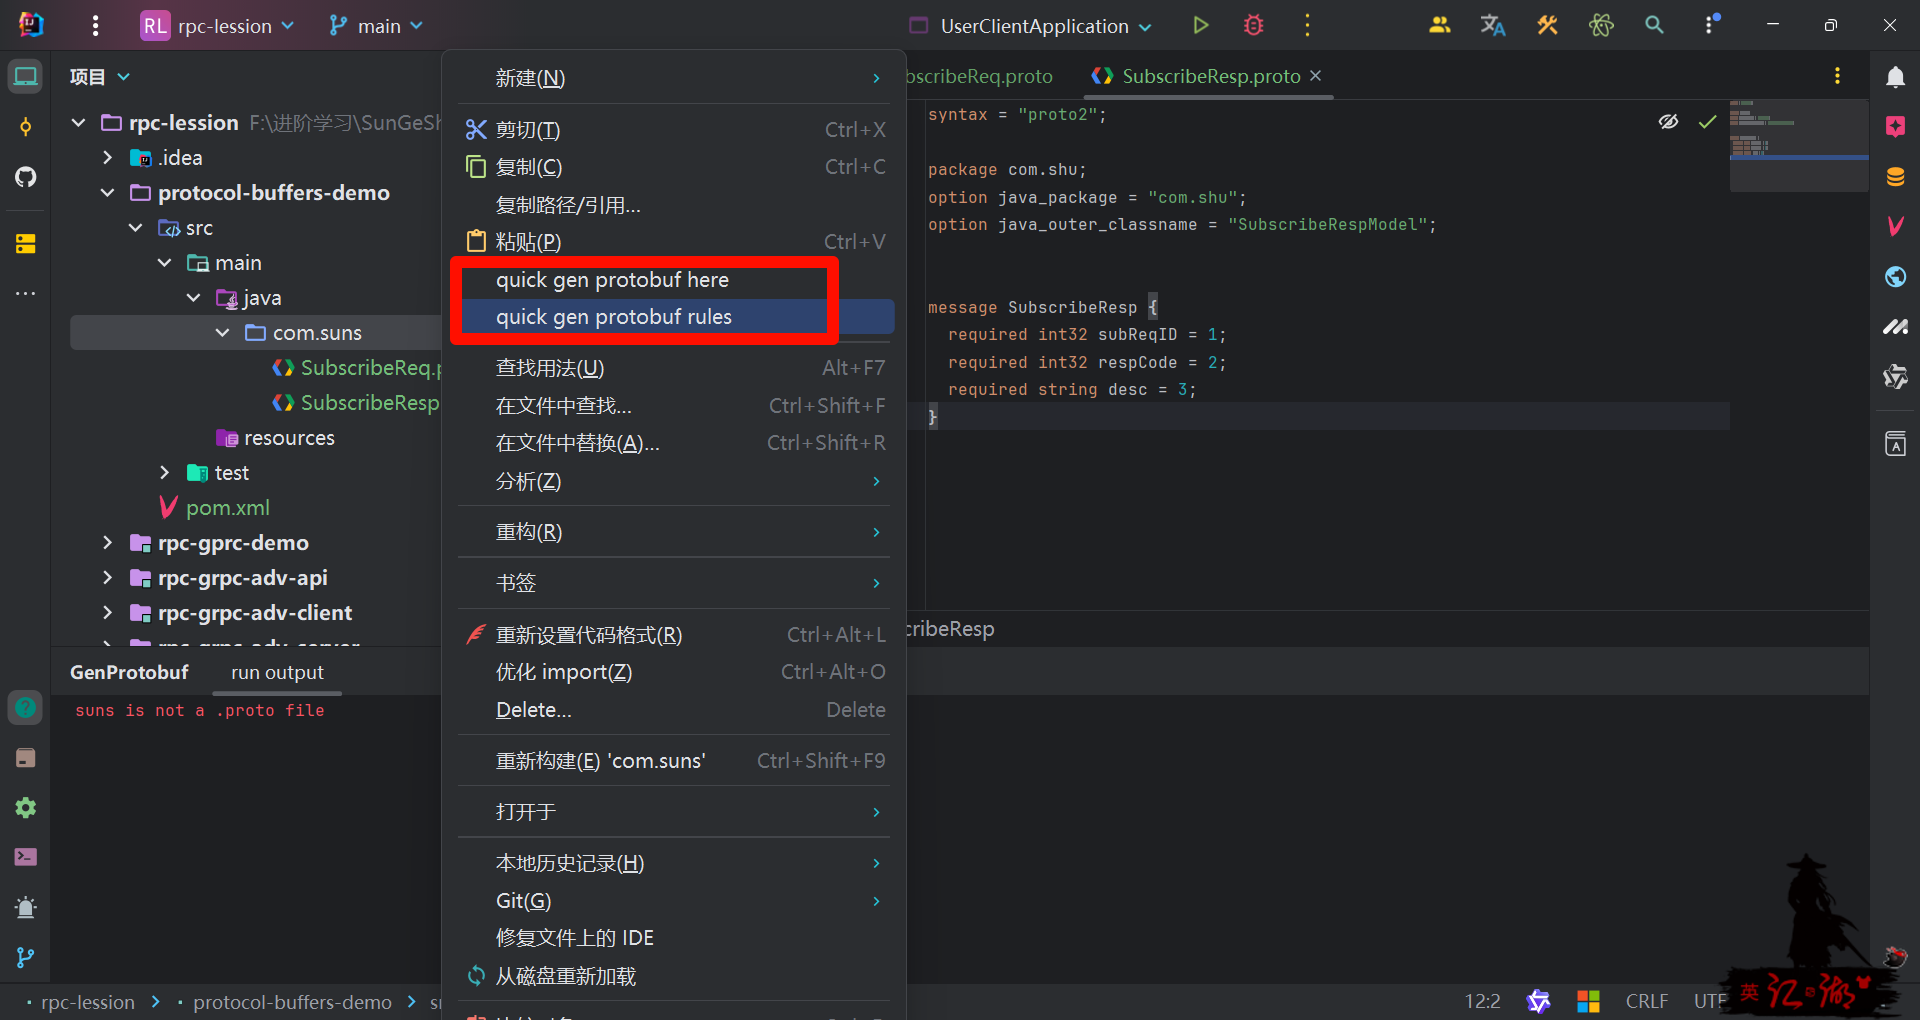Screen dimensions: 1920x1020
Task: Select quick gen protobuf here
Action: point(612,280)
